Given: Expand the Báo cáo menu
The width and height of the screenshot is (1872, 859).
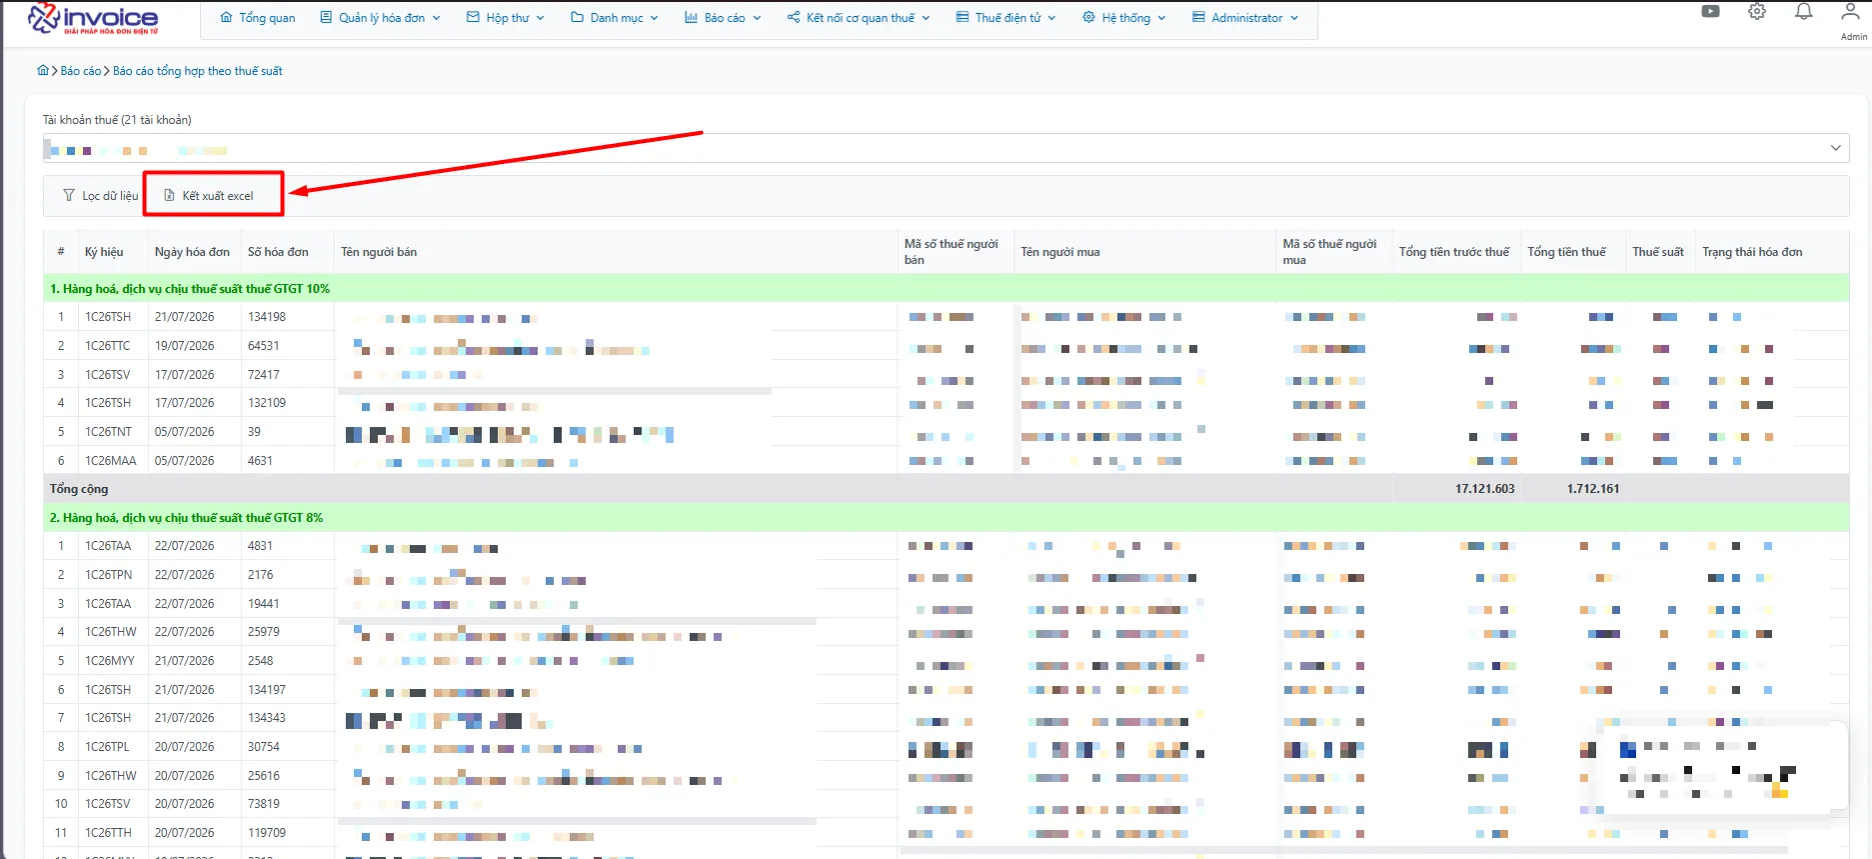Looking at the screenshot, I should 723,18.
